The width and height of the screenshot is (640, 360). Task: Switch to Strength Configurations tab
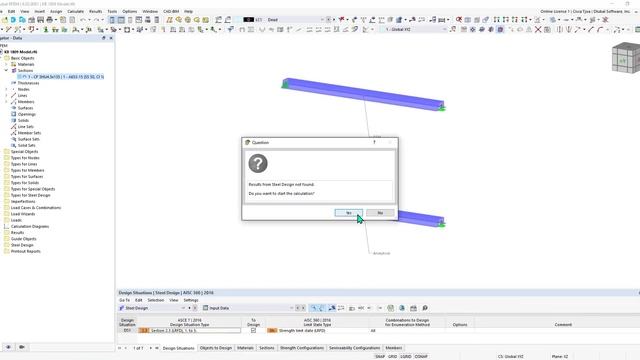click(x=302, y=348)
